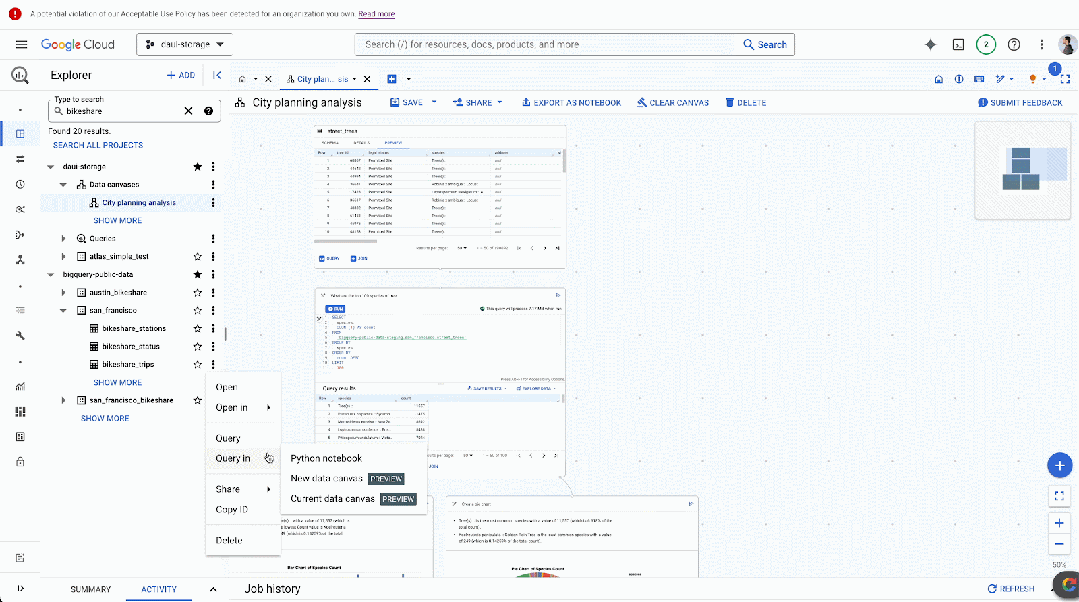Close the City planning analysis tab

pos(367,79)
